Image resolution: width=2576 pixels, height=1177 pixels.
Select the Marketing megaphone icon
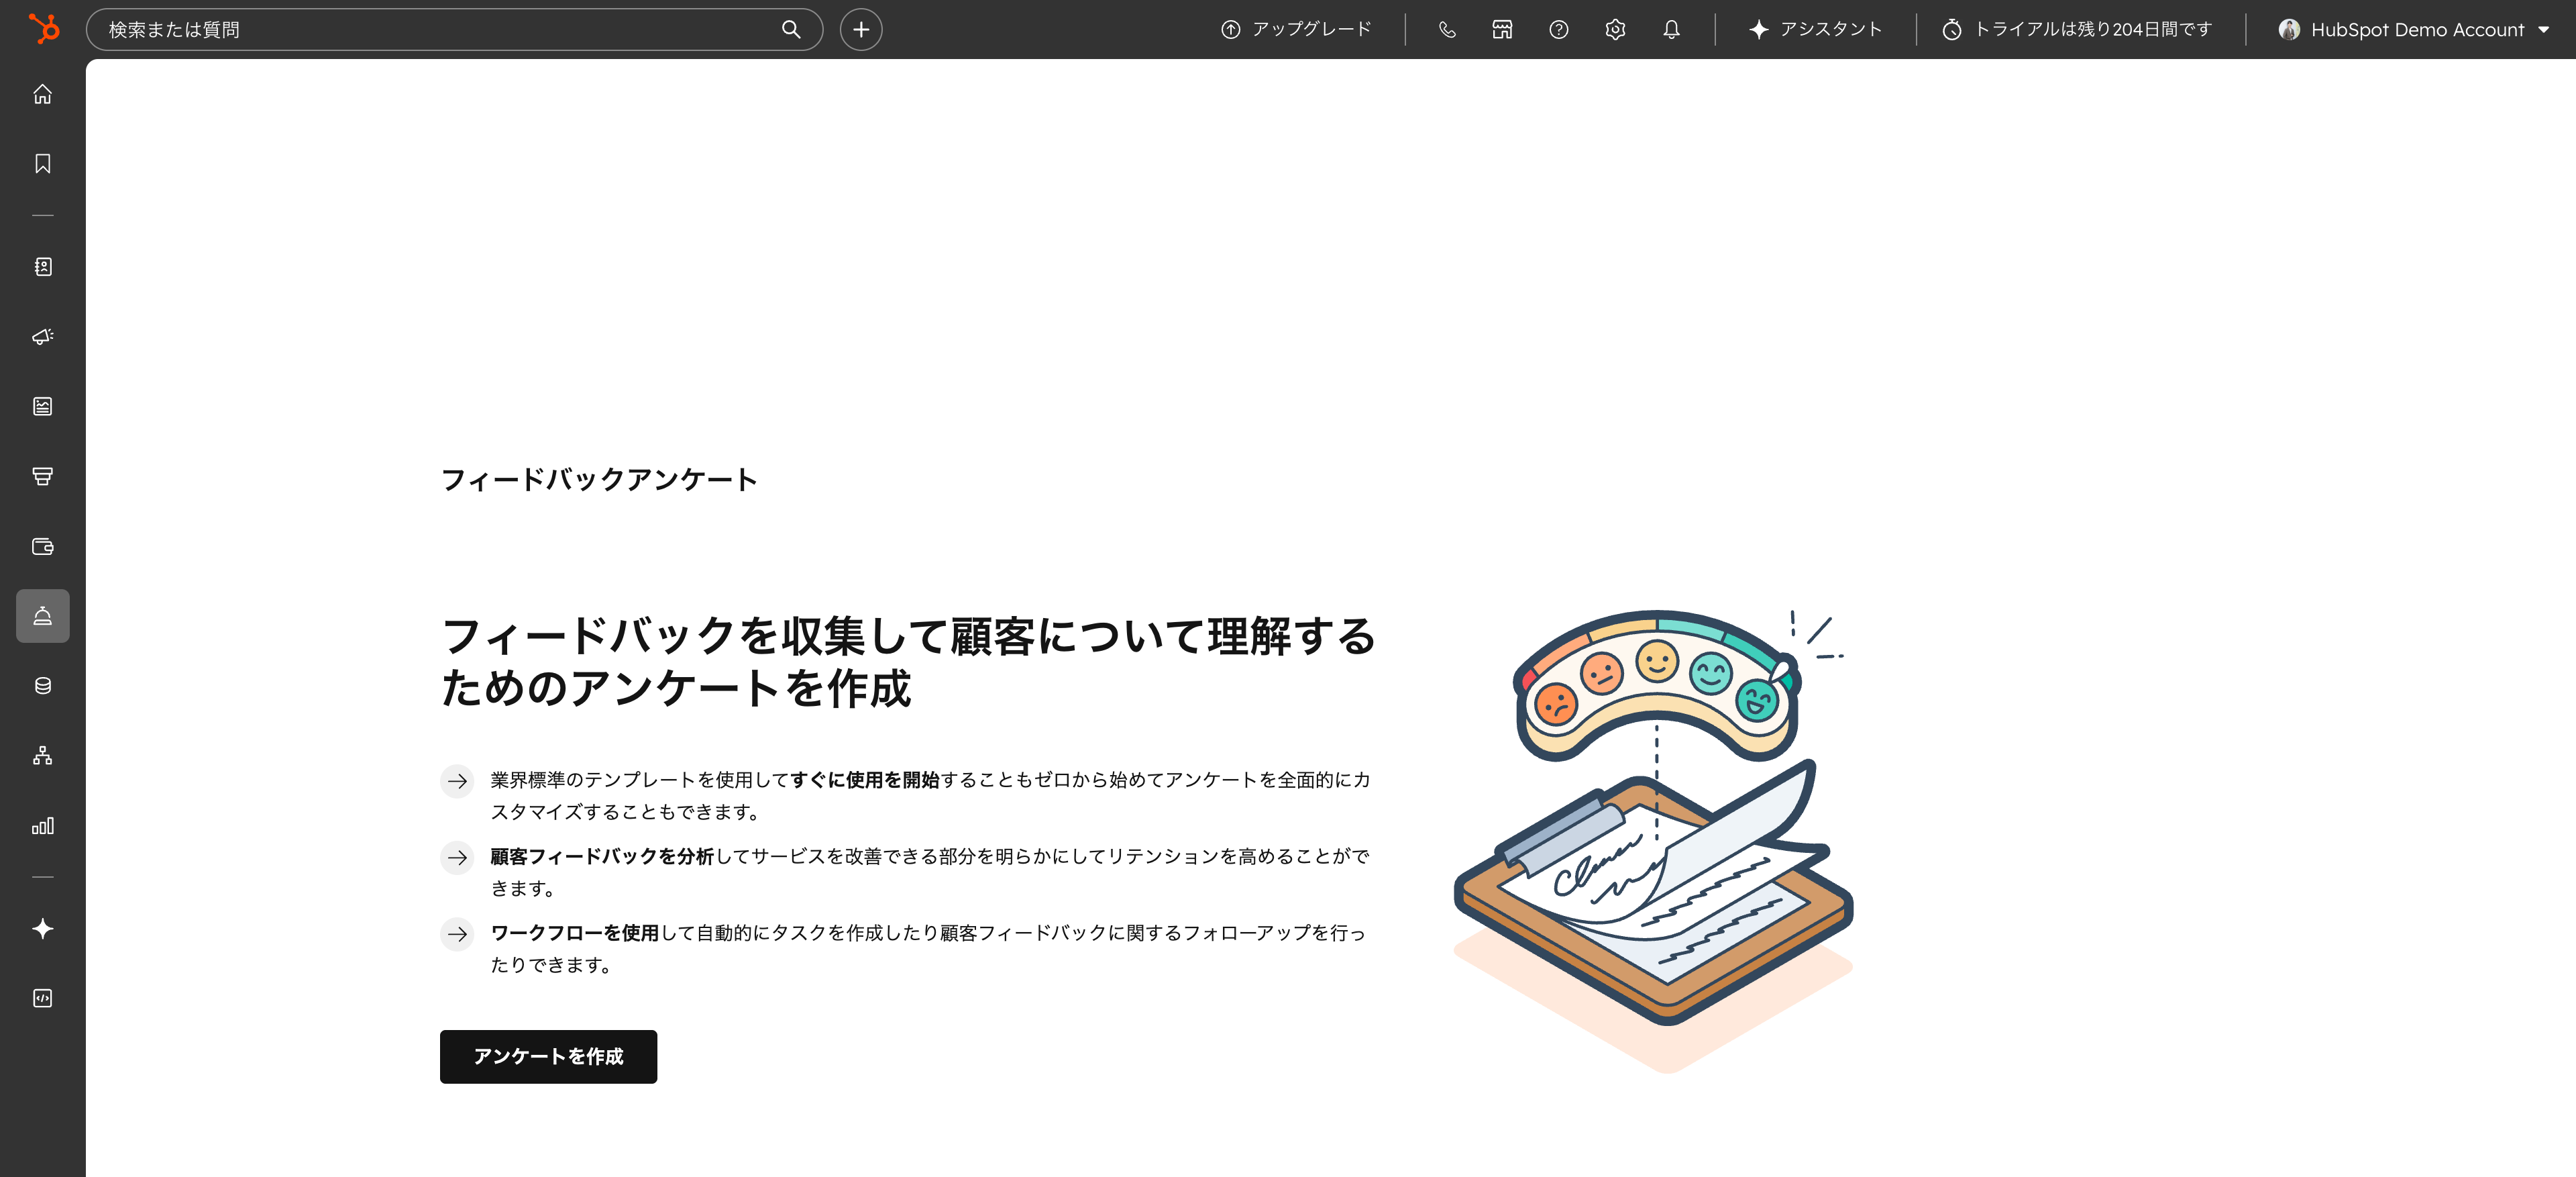(x=42, y=337)
